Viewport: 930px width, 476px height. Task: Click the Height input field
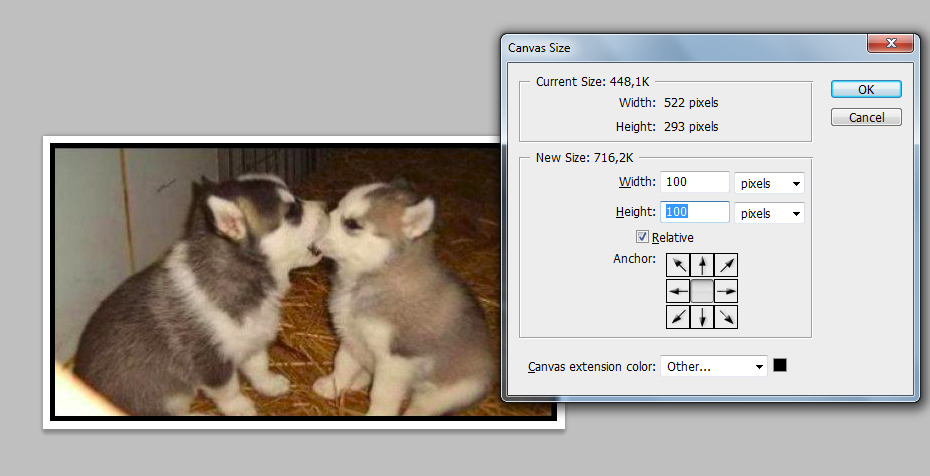[x=695, y=212]
